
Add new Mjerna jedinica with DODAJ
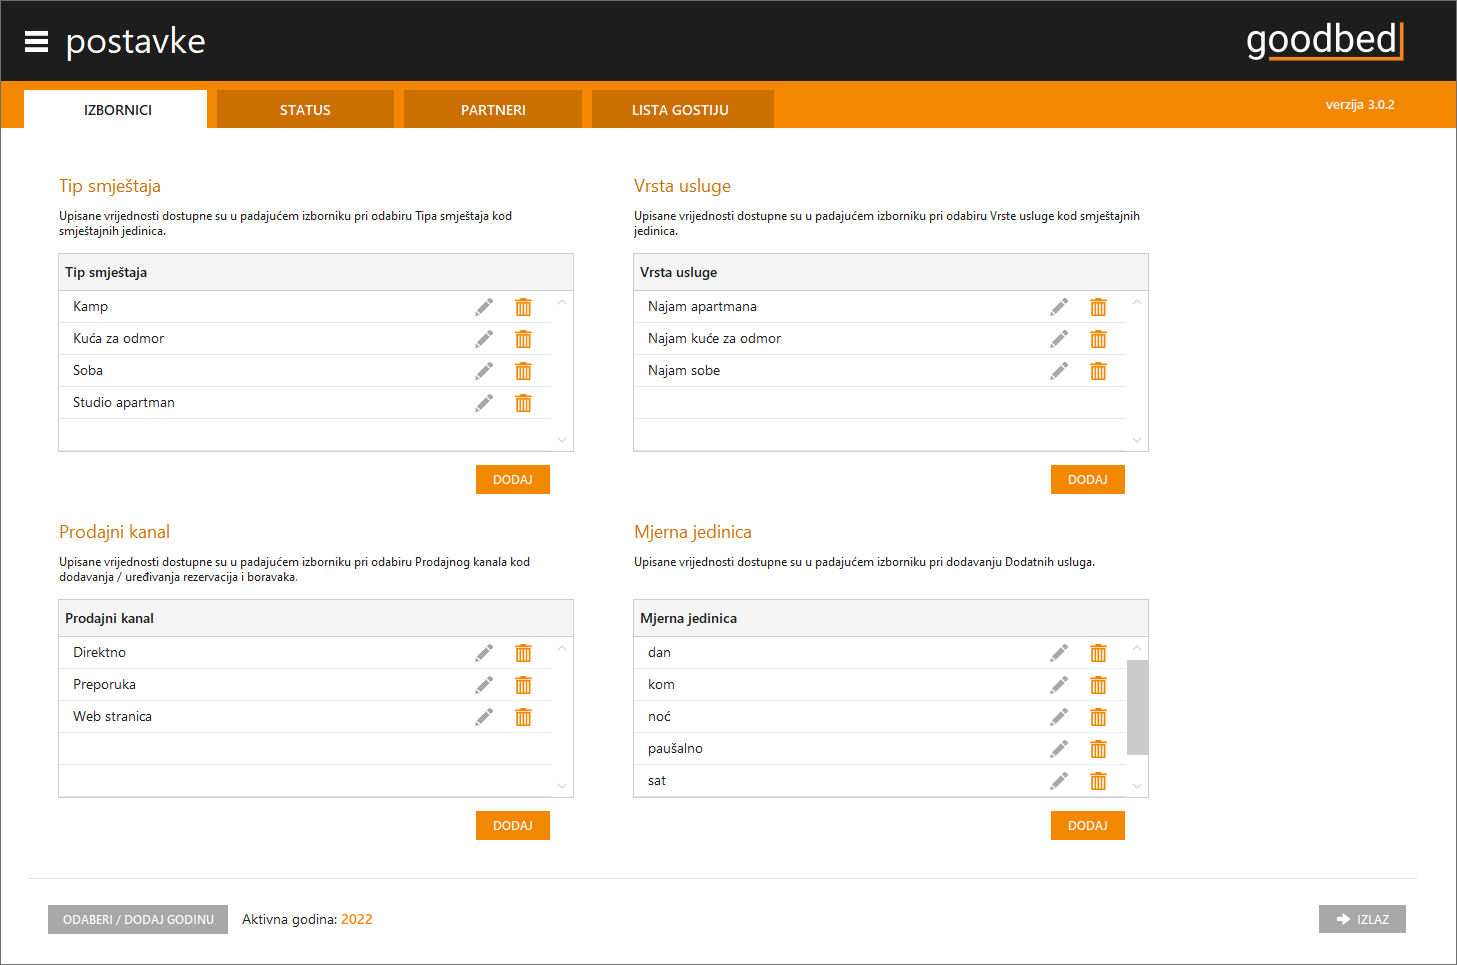(x=1088, y=826)
